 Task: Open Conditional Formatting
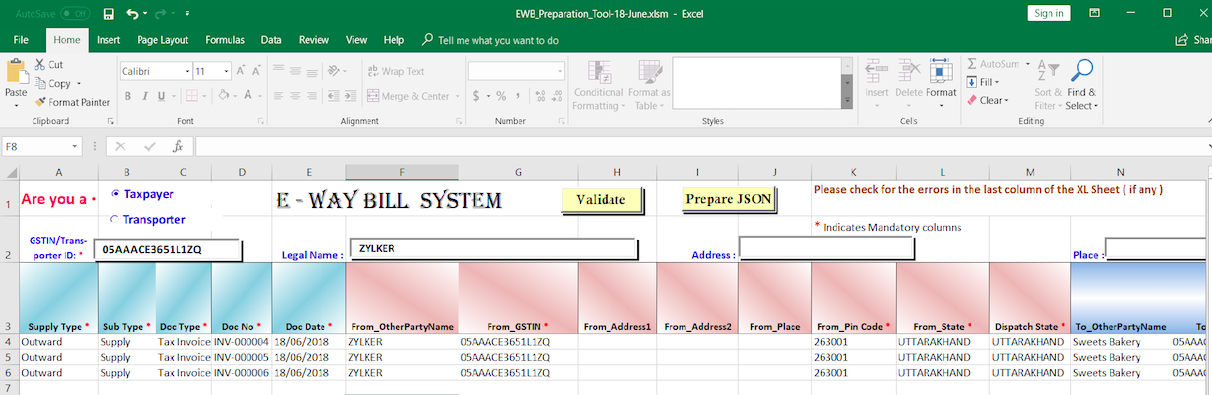(598, 85)
